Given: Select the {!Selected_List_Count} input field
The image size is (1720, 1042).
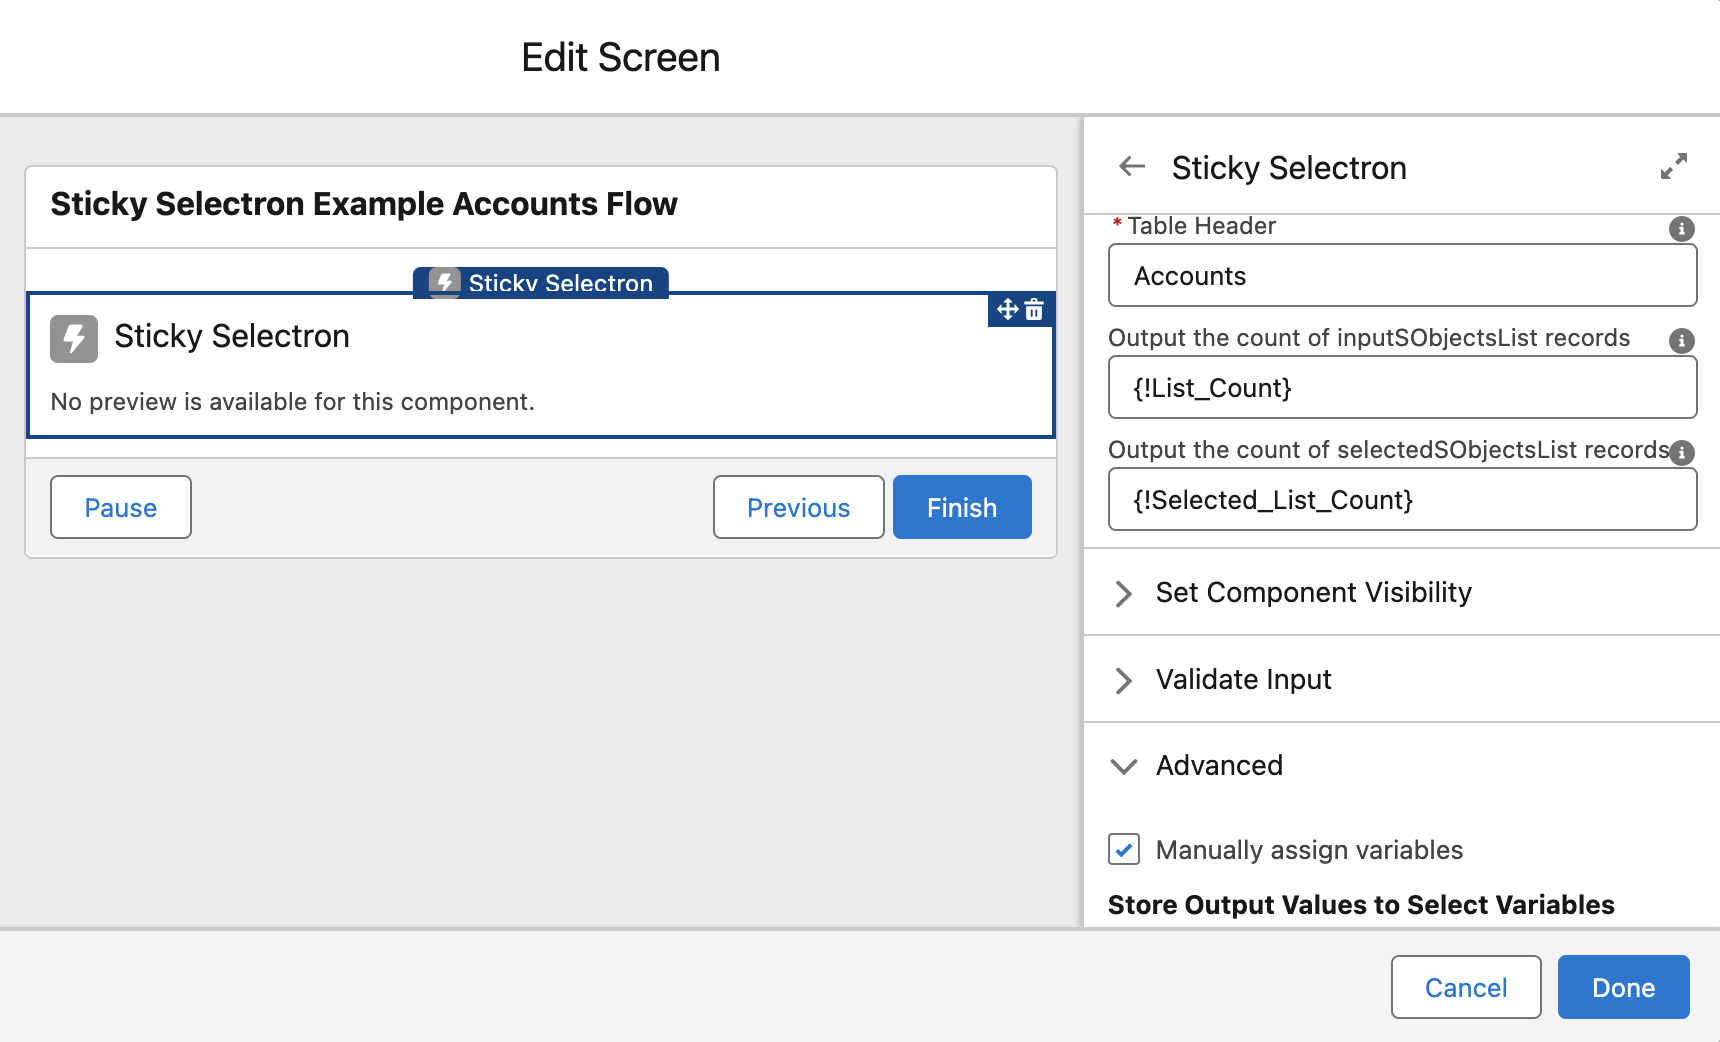Looking at the screenshot, I should tap(1402, 499).
